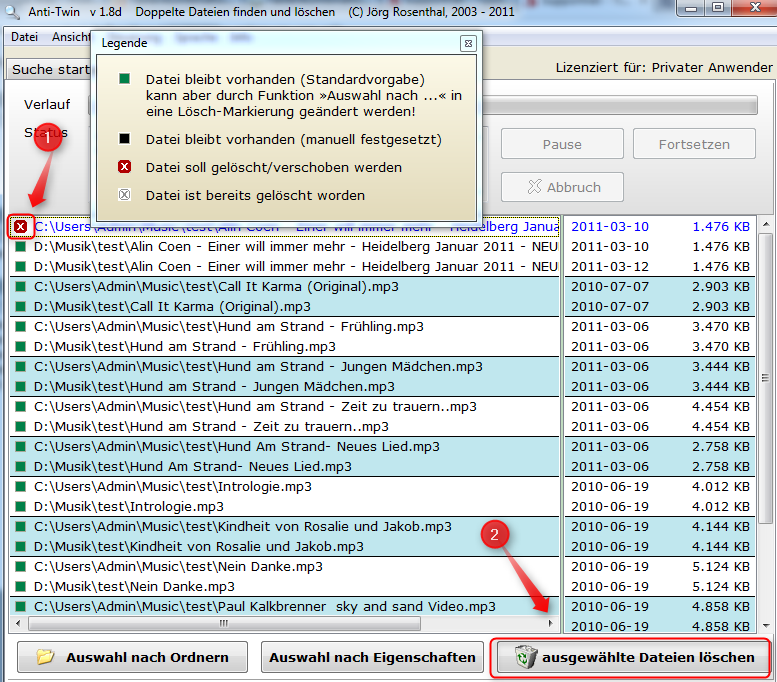Click the gray X already-deleted icon in Legende
This screenshot has height=682, width=777.
coord(124,195)
